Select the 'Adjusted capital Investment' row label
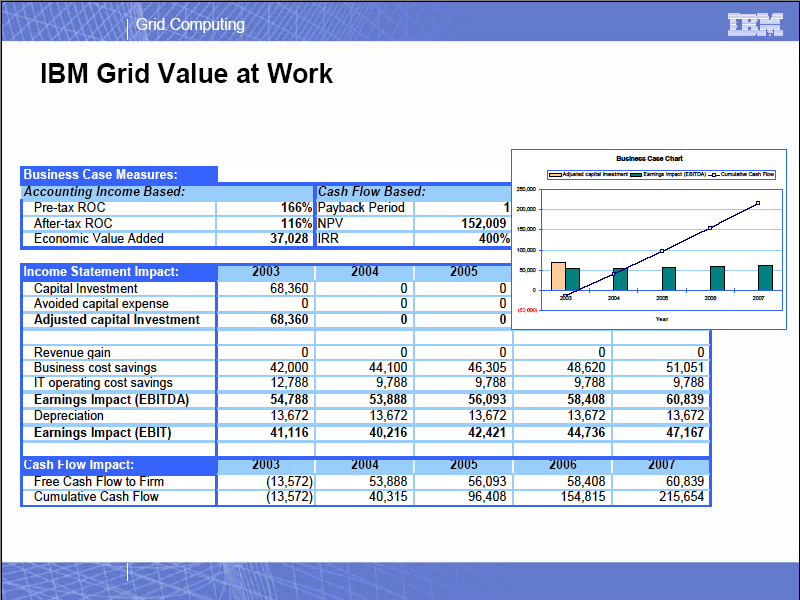 [x=117, y=320]
